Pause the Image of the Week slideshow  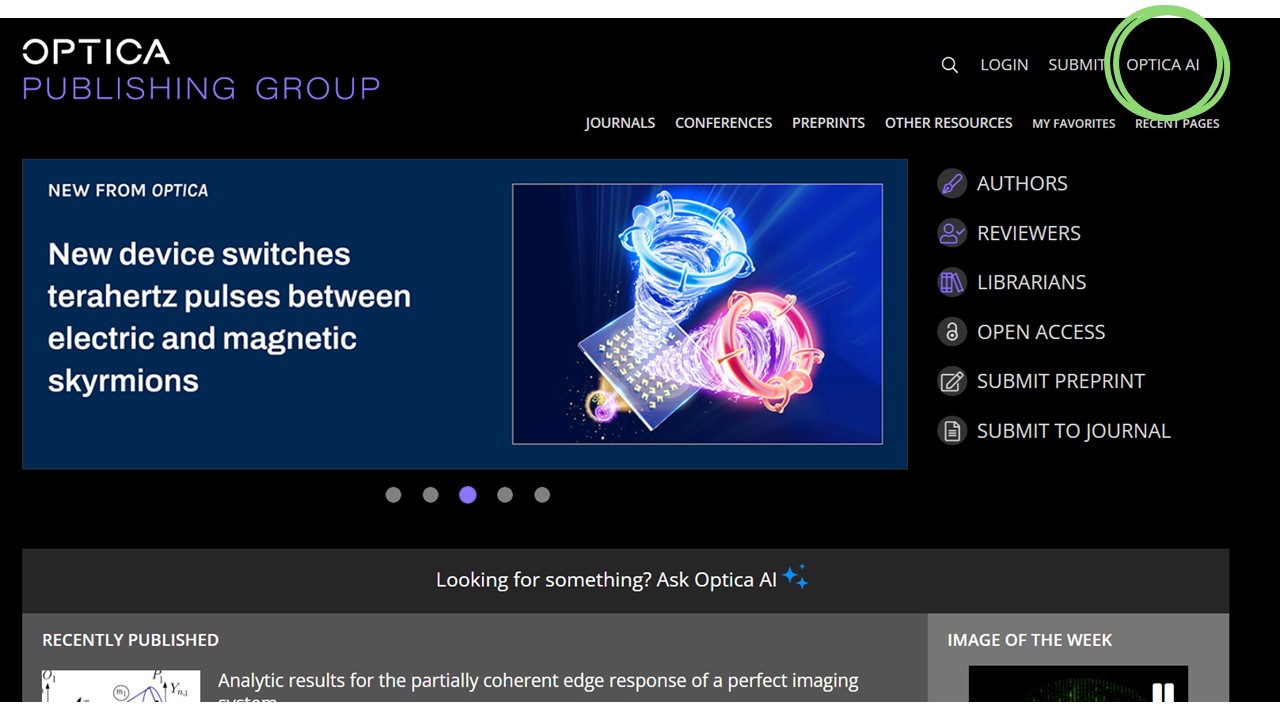pyautogui.click(x=1162, y=693)
